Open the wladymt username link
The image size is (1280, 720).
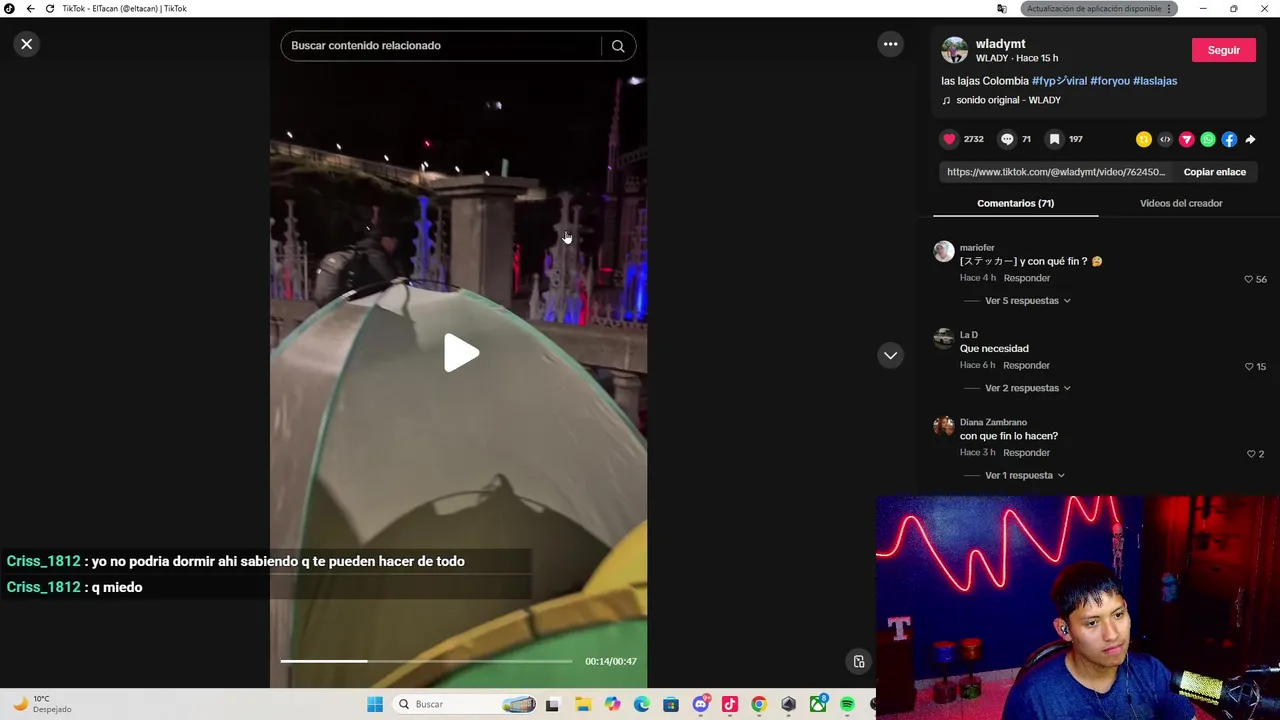click(x=1001, y=44)
